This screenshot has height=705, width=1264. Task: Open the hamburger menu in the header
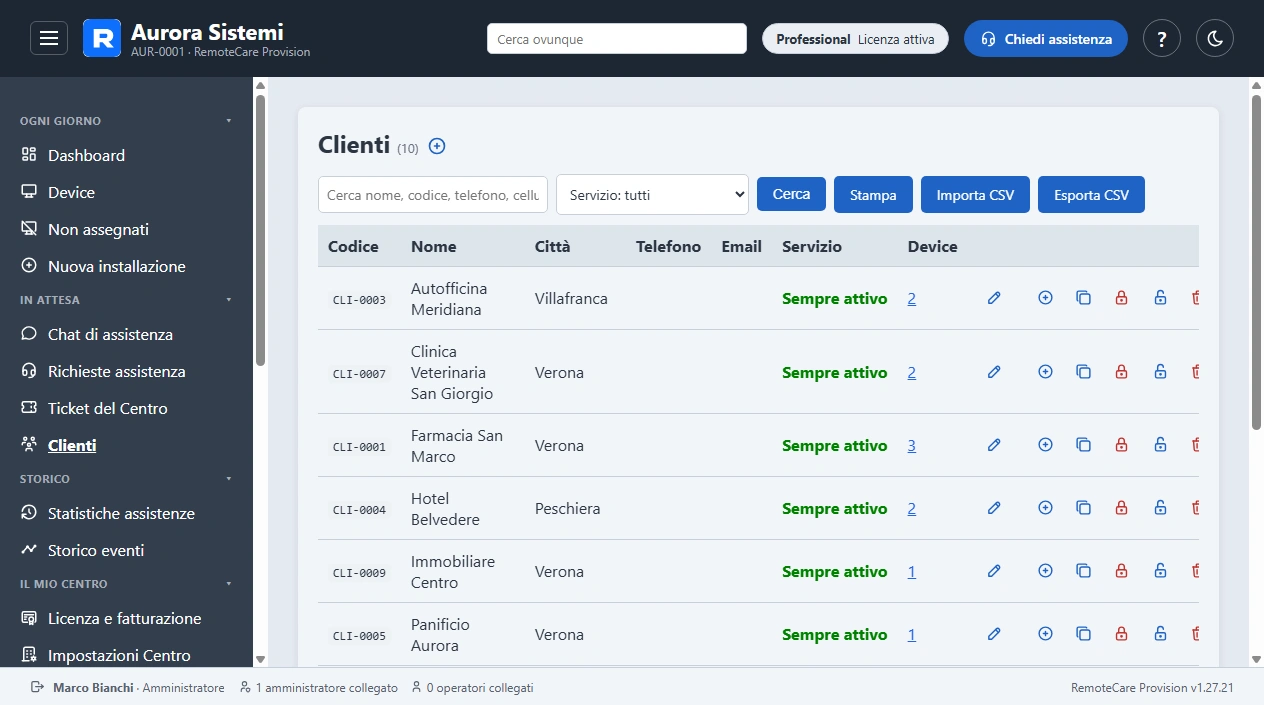pyautogui.click(x=49, y=39)
